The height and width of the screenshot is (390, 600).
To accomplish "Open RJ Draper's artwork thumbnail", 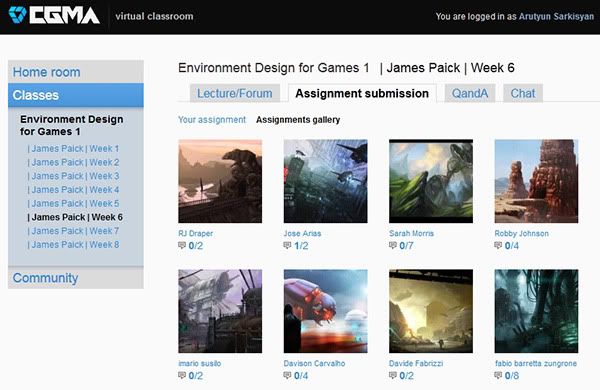I will point(220,181).
